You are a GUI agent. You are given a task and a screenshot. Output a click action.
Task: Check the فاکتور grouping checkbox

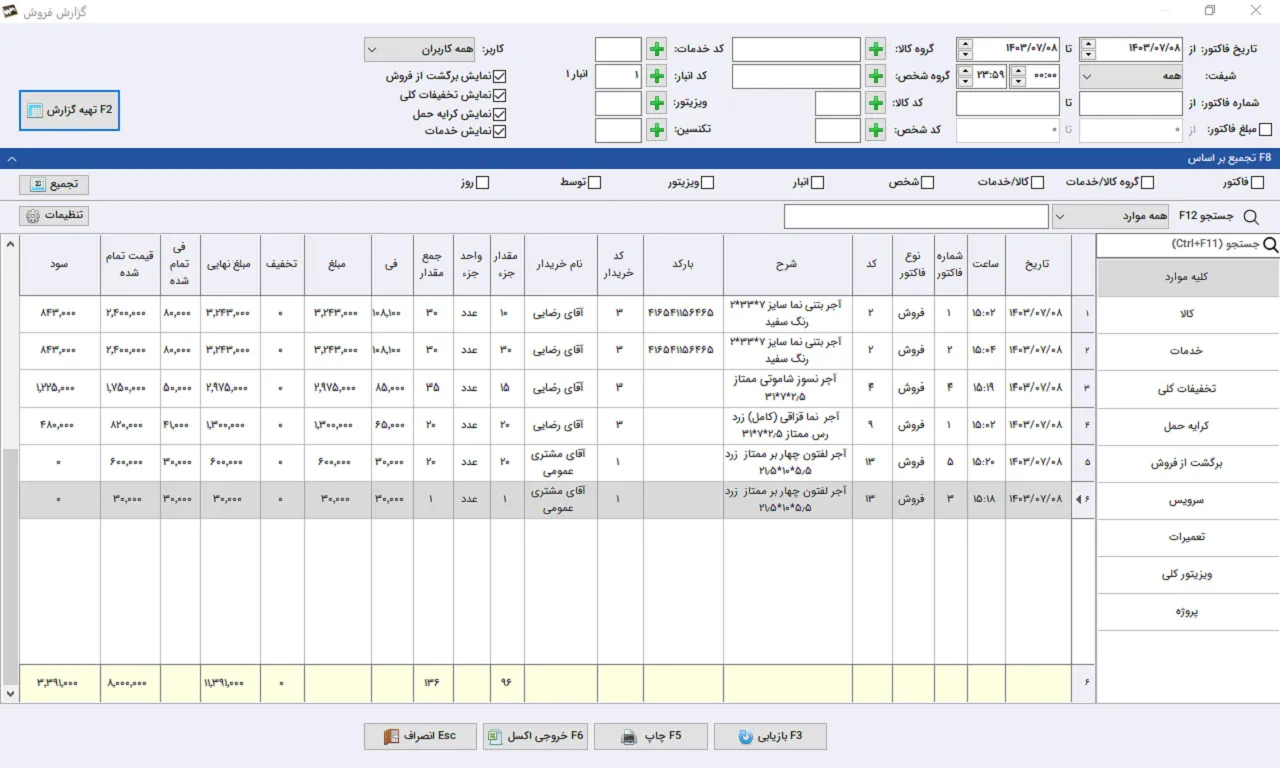tap(1257, 182)
